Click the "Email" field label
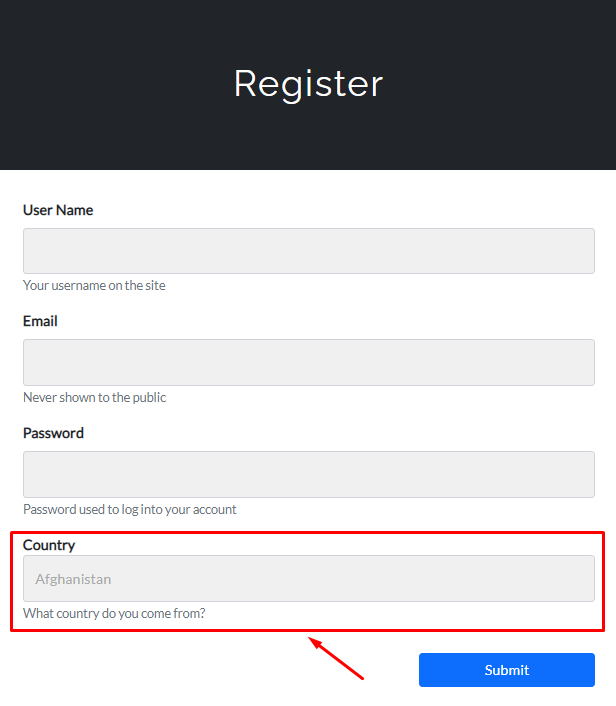Image resolution: width=616 pixels, height=706 pixels. coord(40,321)
